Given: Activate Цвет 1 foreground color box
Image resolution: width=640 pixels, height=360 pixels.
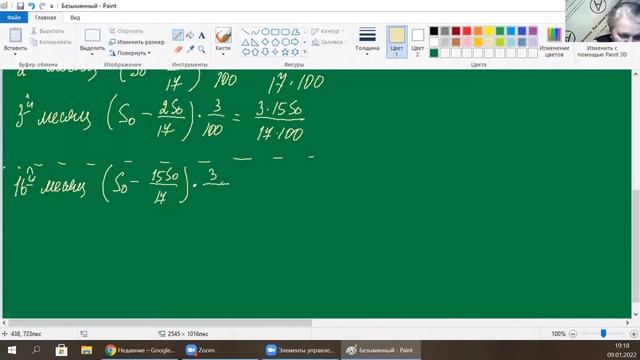Looking at the screenshot, I should click(396, 42).
